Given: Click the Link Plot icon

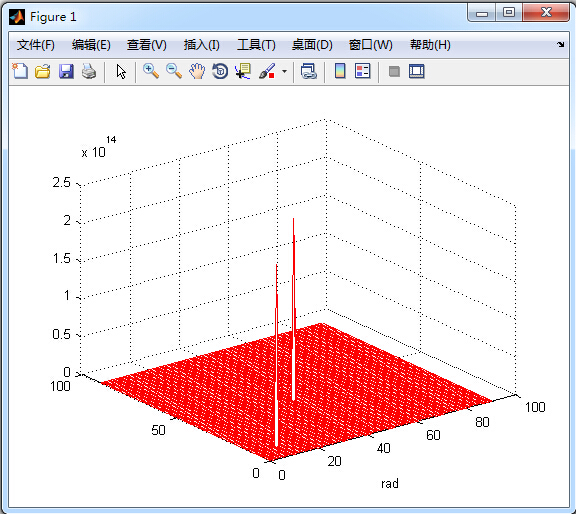Looking at the screenshot, I should (x=309, y=71).
